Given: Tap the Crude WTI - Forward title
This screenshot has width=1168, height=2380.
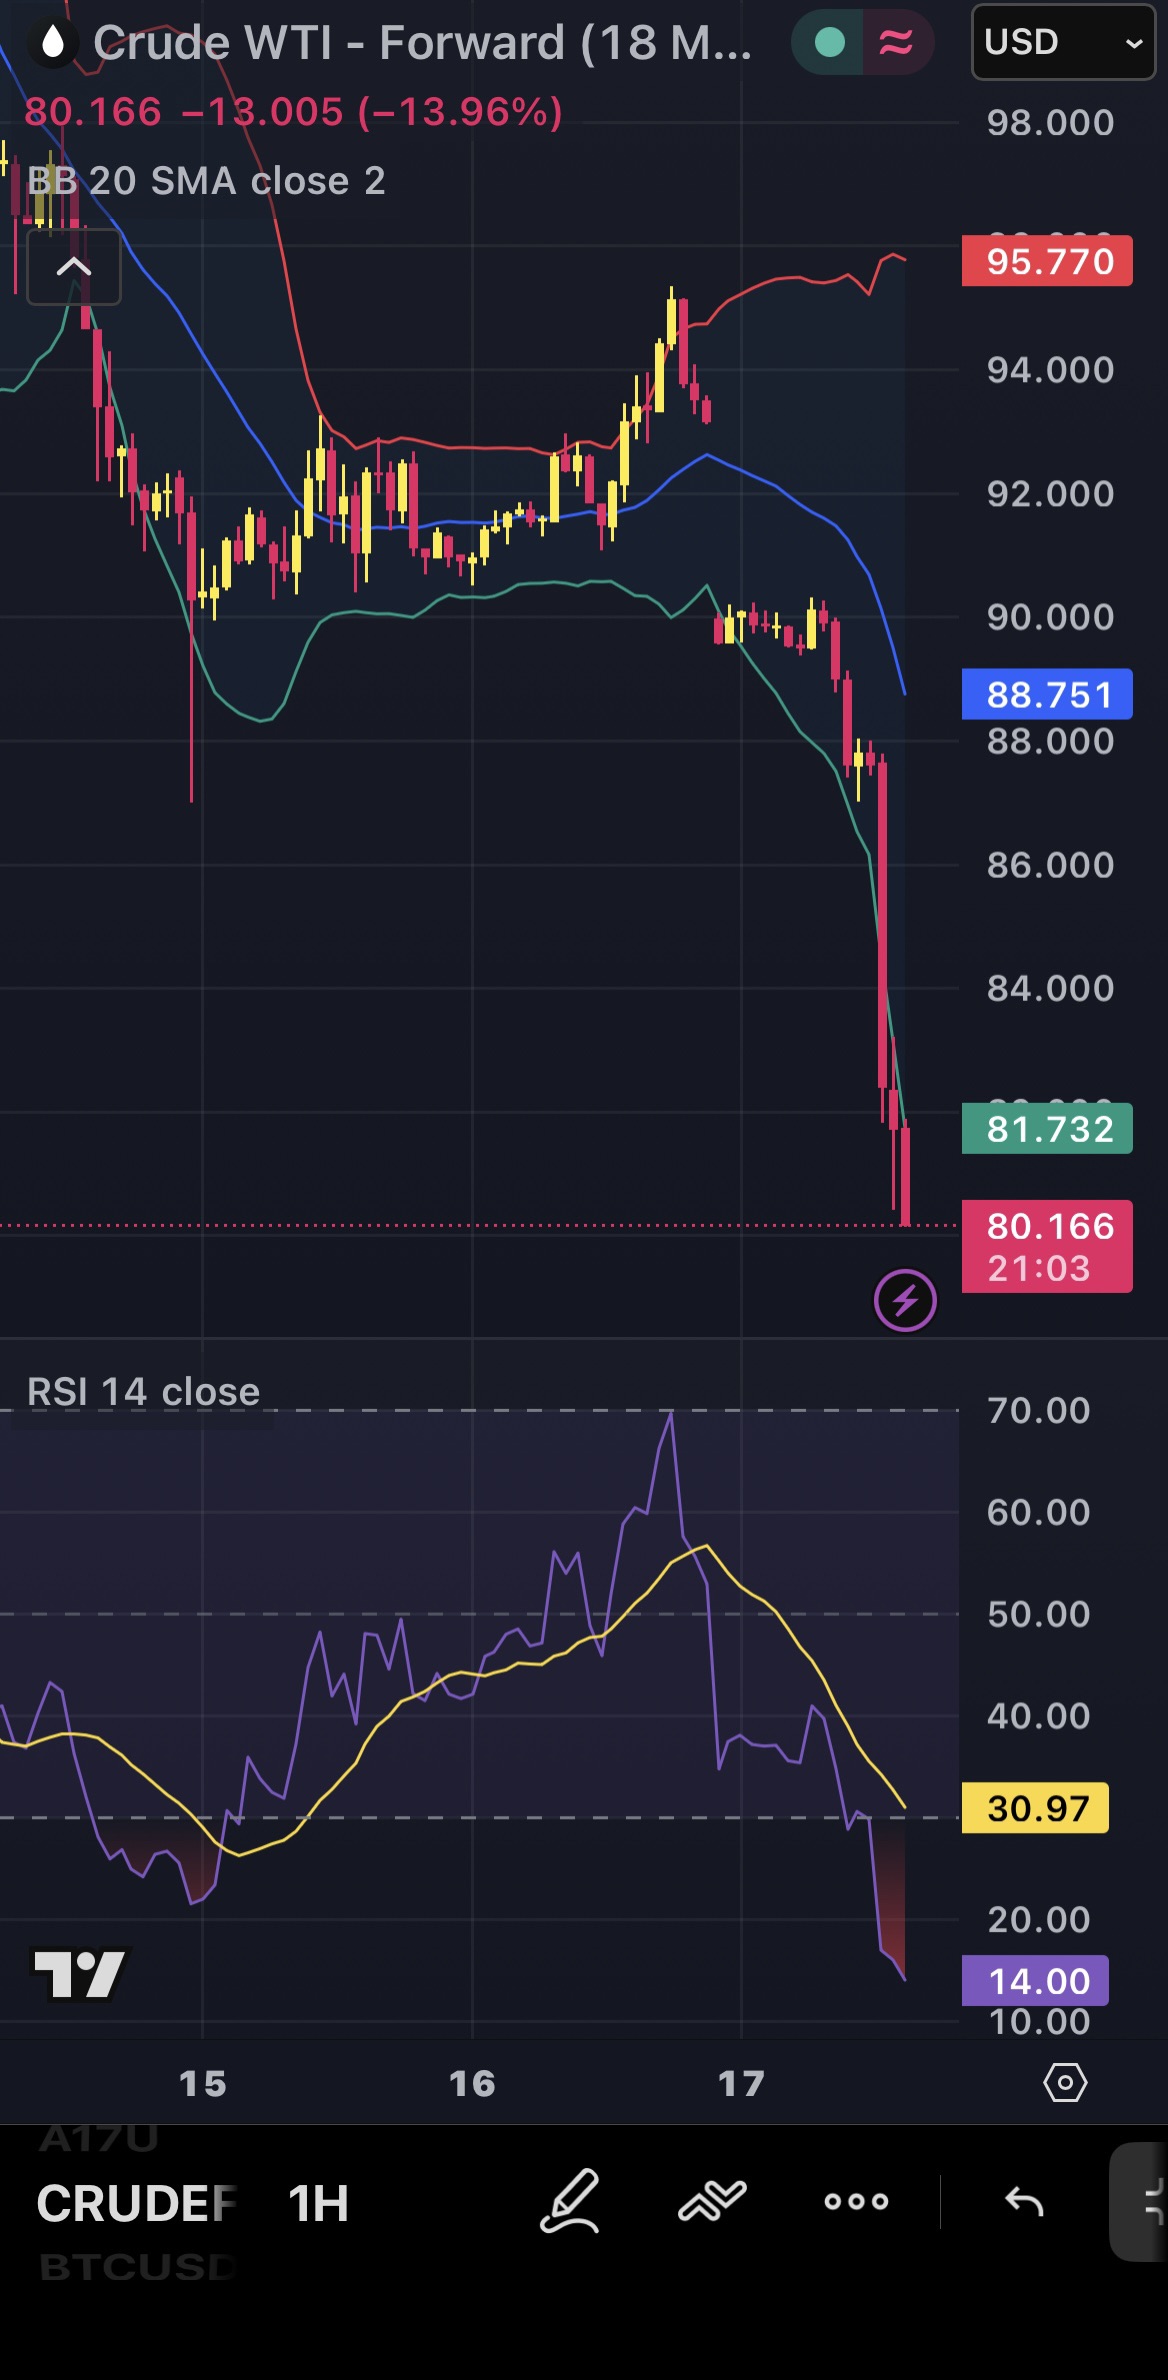Looking at the screenshot, I should (422, 43).
